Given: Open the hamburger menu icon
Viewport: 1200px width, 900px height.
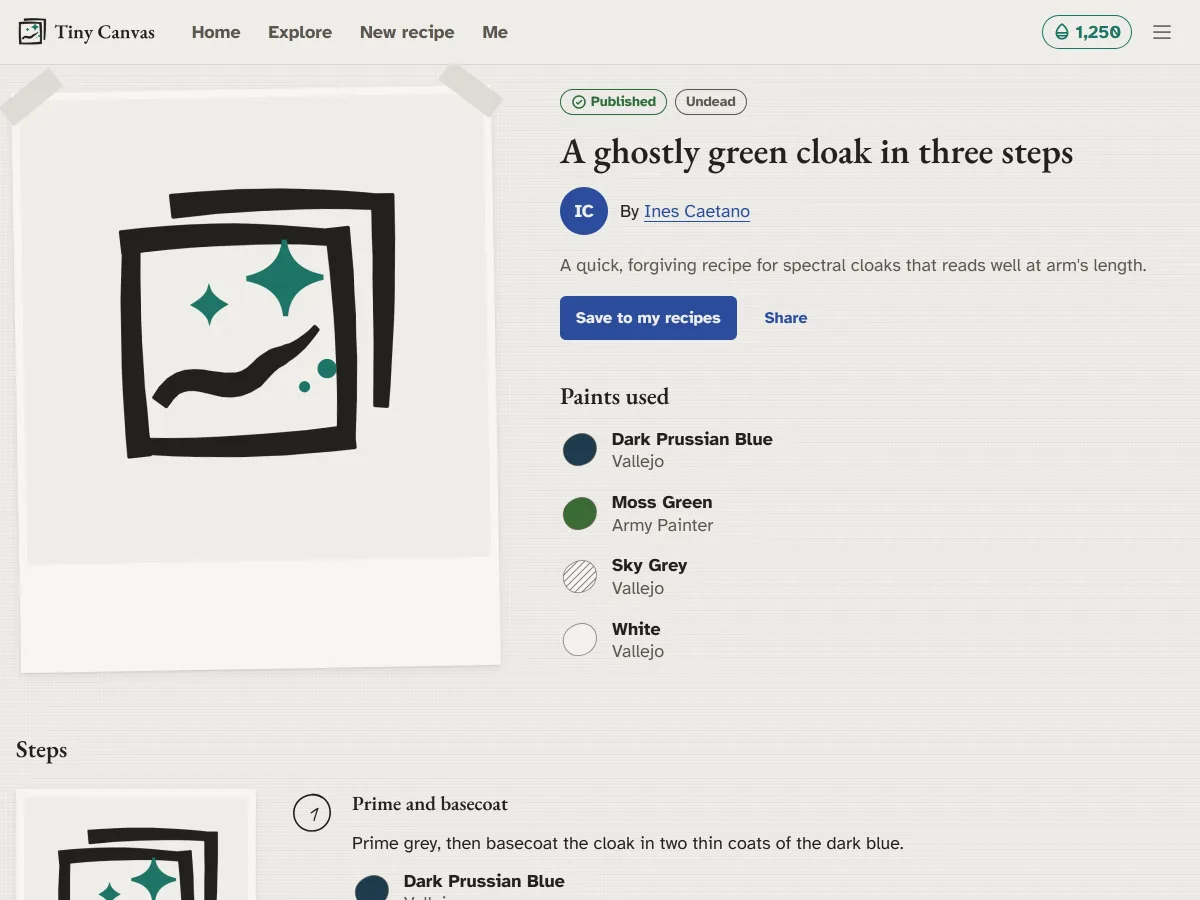Looking at the screenshot, I should point(1162,32).
